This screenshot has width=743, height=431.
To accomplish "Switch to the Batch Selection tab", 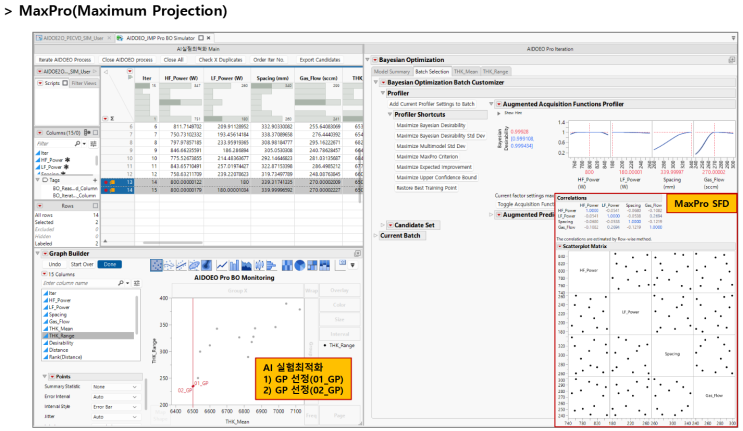I will pyautogui.click(x=432, y=72).
